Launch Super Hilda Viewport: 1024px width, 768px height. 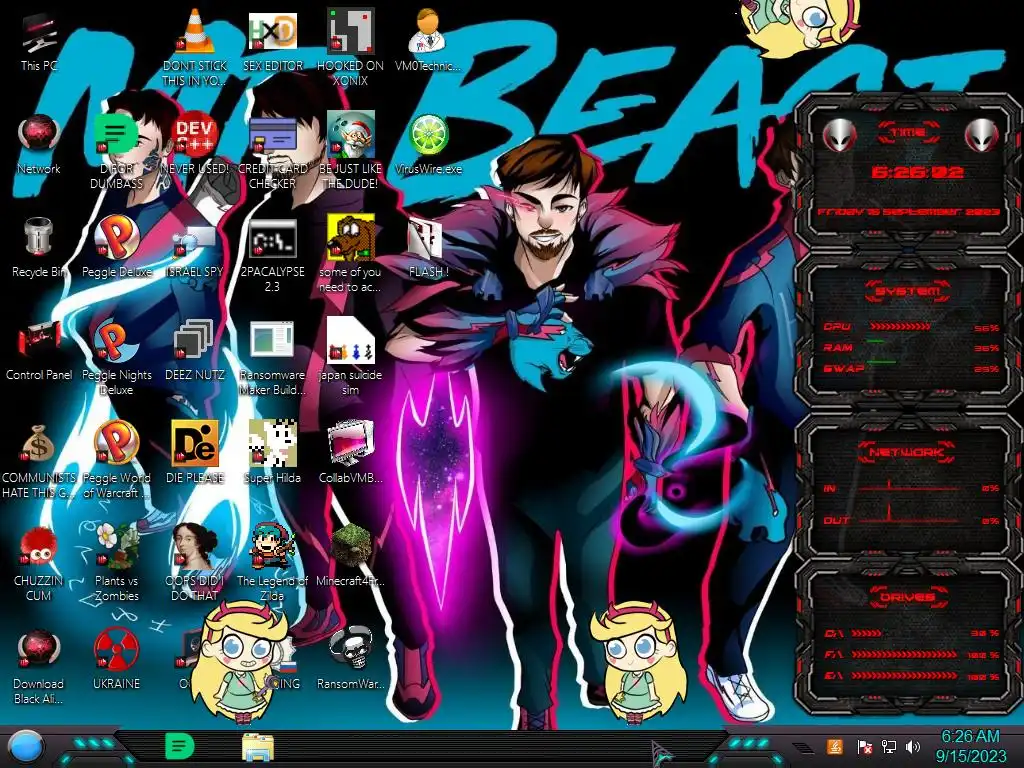pos(273,444)
